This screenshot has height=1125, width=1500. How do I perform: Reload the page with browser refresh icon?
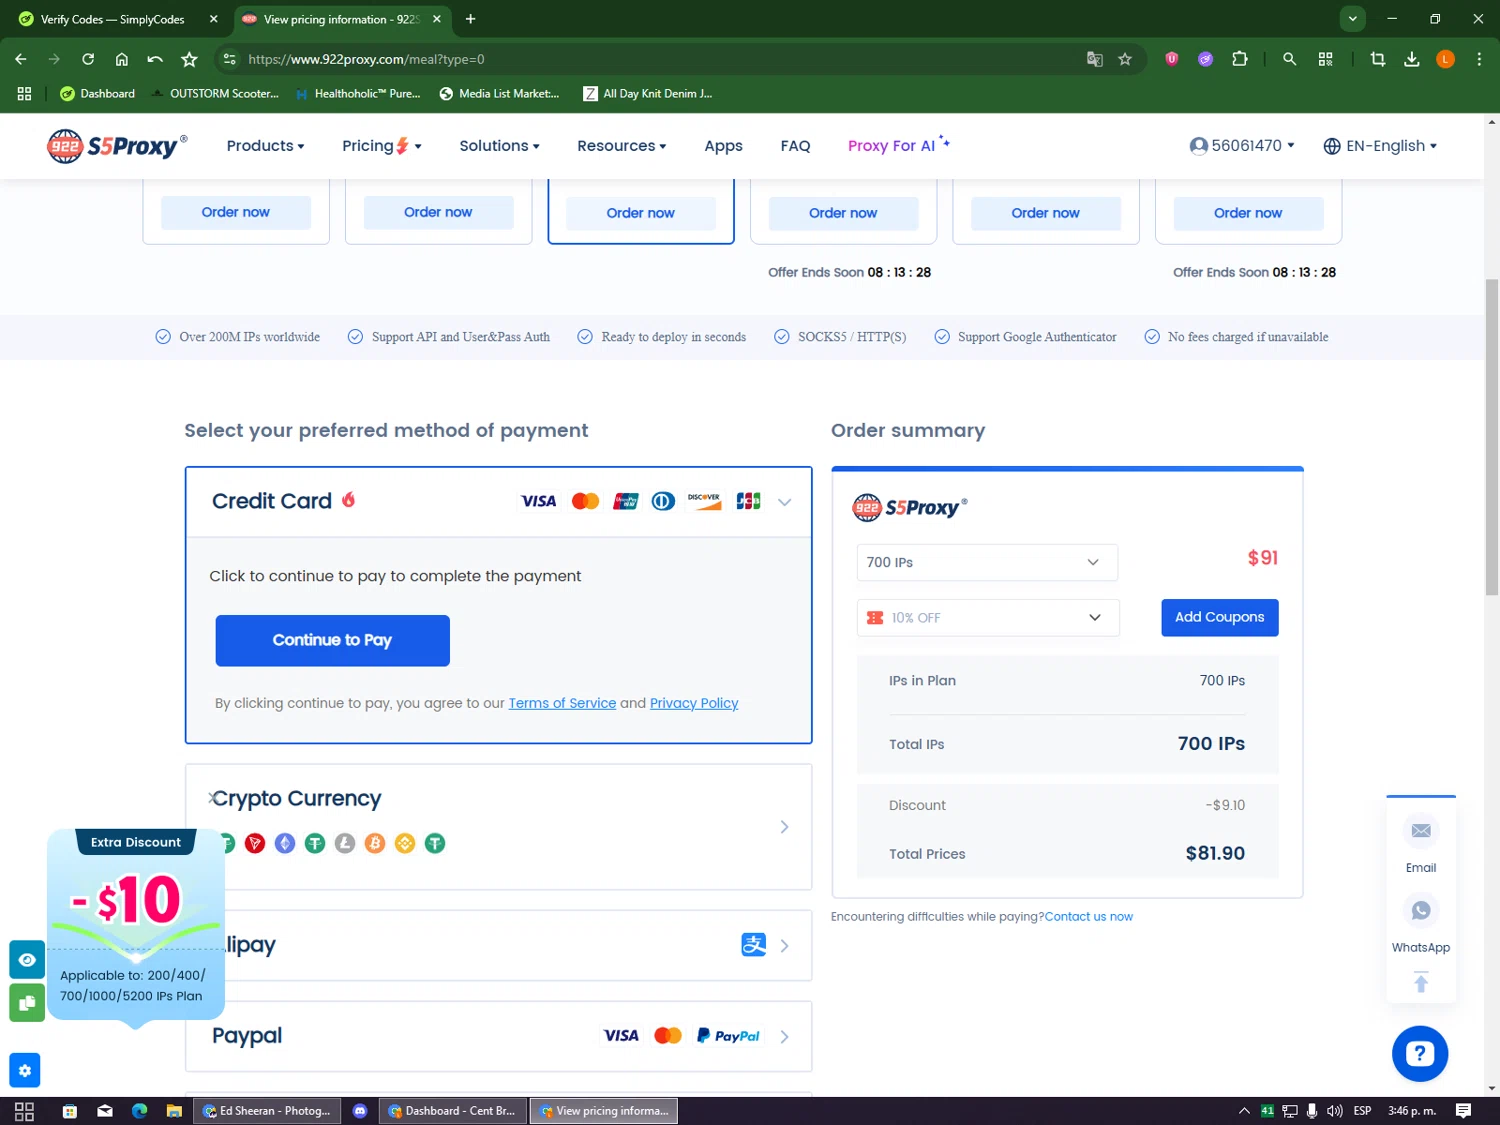[88, 59]
